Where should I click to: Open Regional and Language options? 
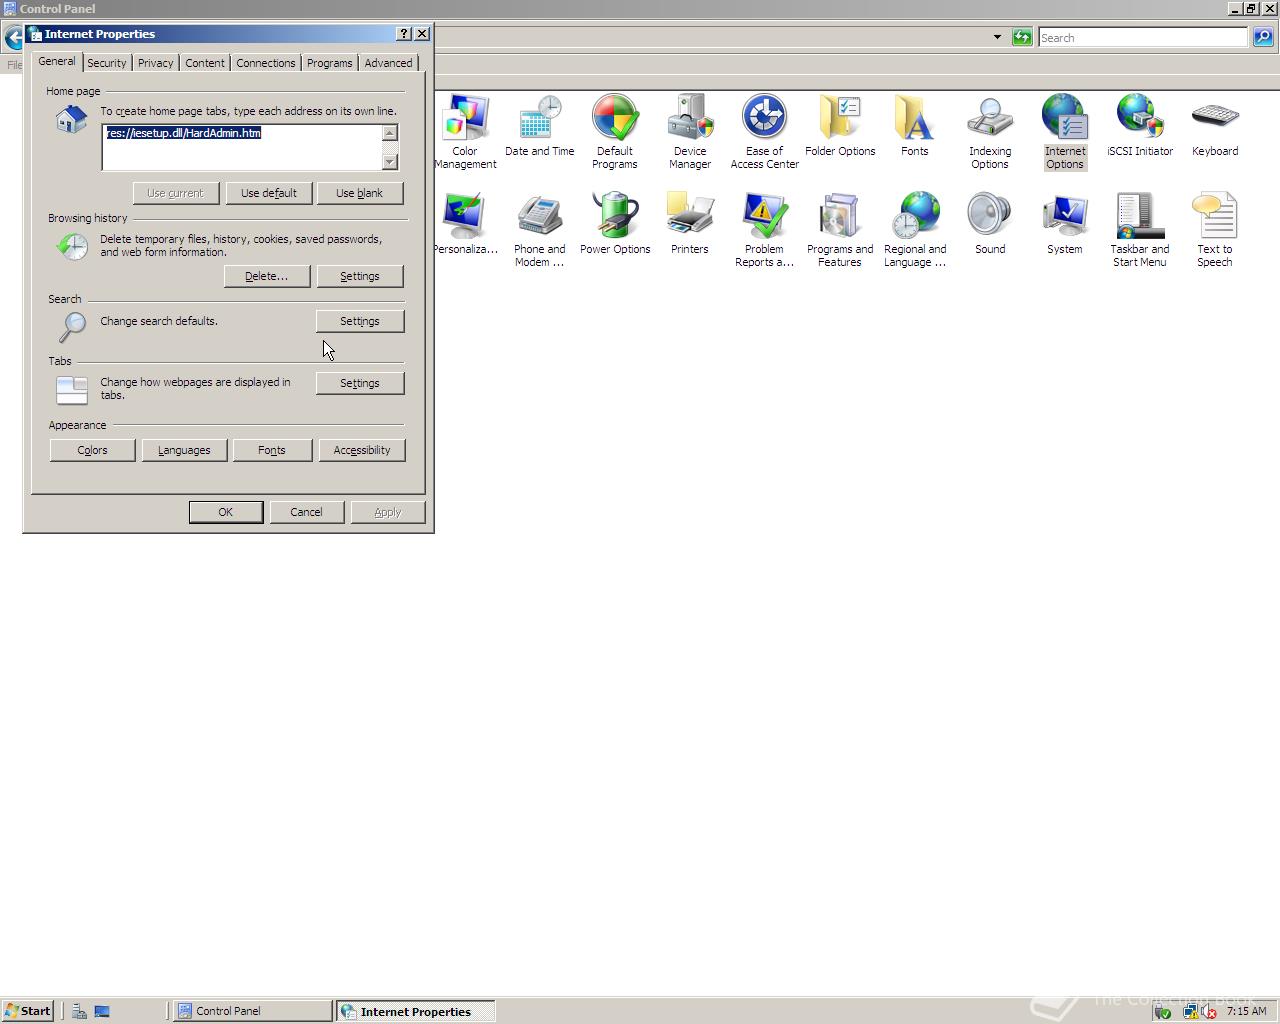[915, 229]
